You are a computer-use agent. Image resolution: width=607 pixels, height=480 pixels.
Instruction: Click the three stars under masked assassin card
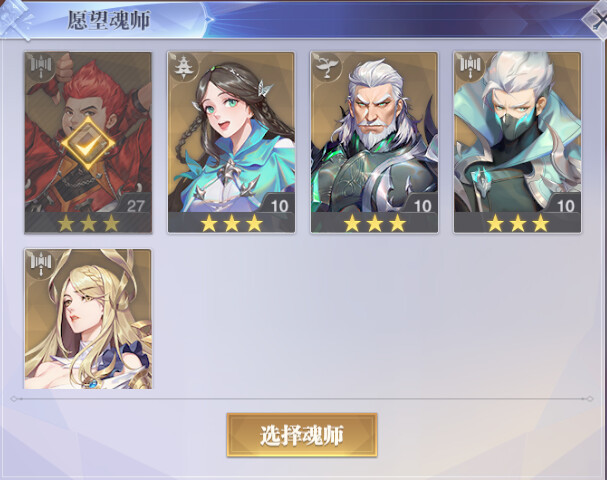tap(518, 223)
